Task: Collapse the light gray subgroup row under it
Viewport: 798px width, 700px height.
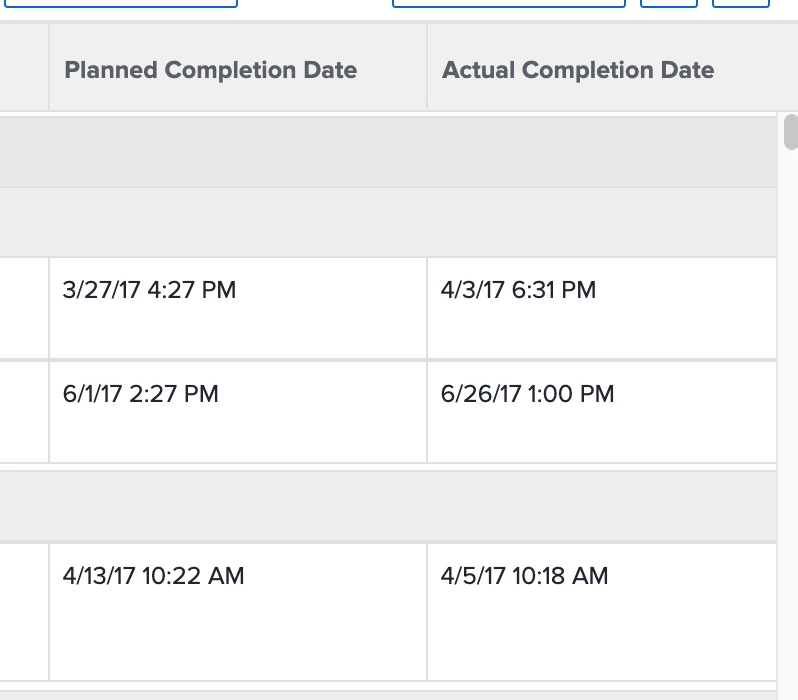Action: pyautogui.click(x=388, y=222)
